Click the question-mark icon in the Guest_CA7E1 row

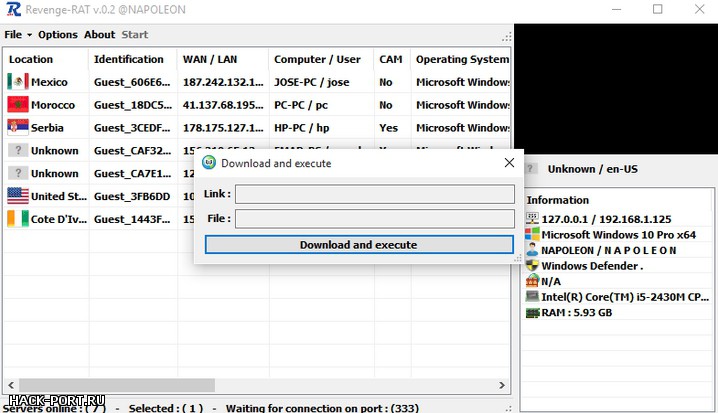(x=18, y=173)
